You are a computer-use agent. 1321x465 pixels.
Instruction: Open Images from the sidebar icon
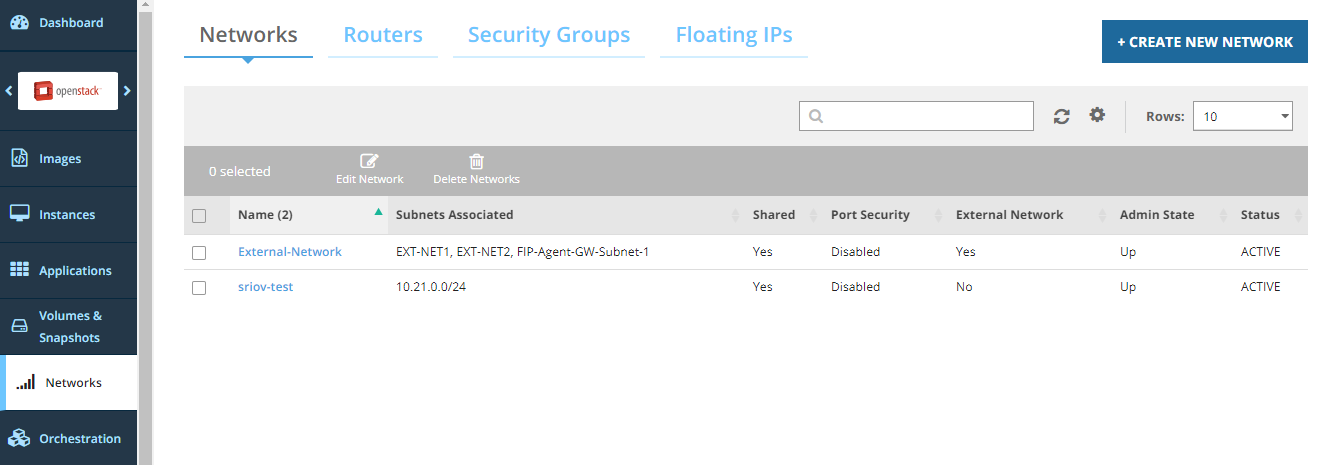pyautogui.click(x=19, y=159)
